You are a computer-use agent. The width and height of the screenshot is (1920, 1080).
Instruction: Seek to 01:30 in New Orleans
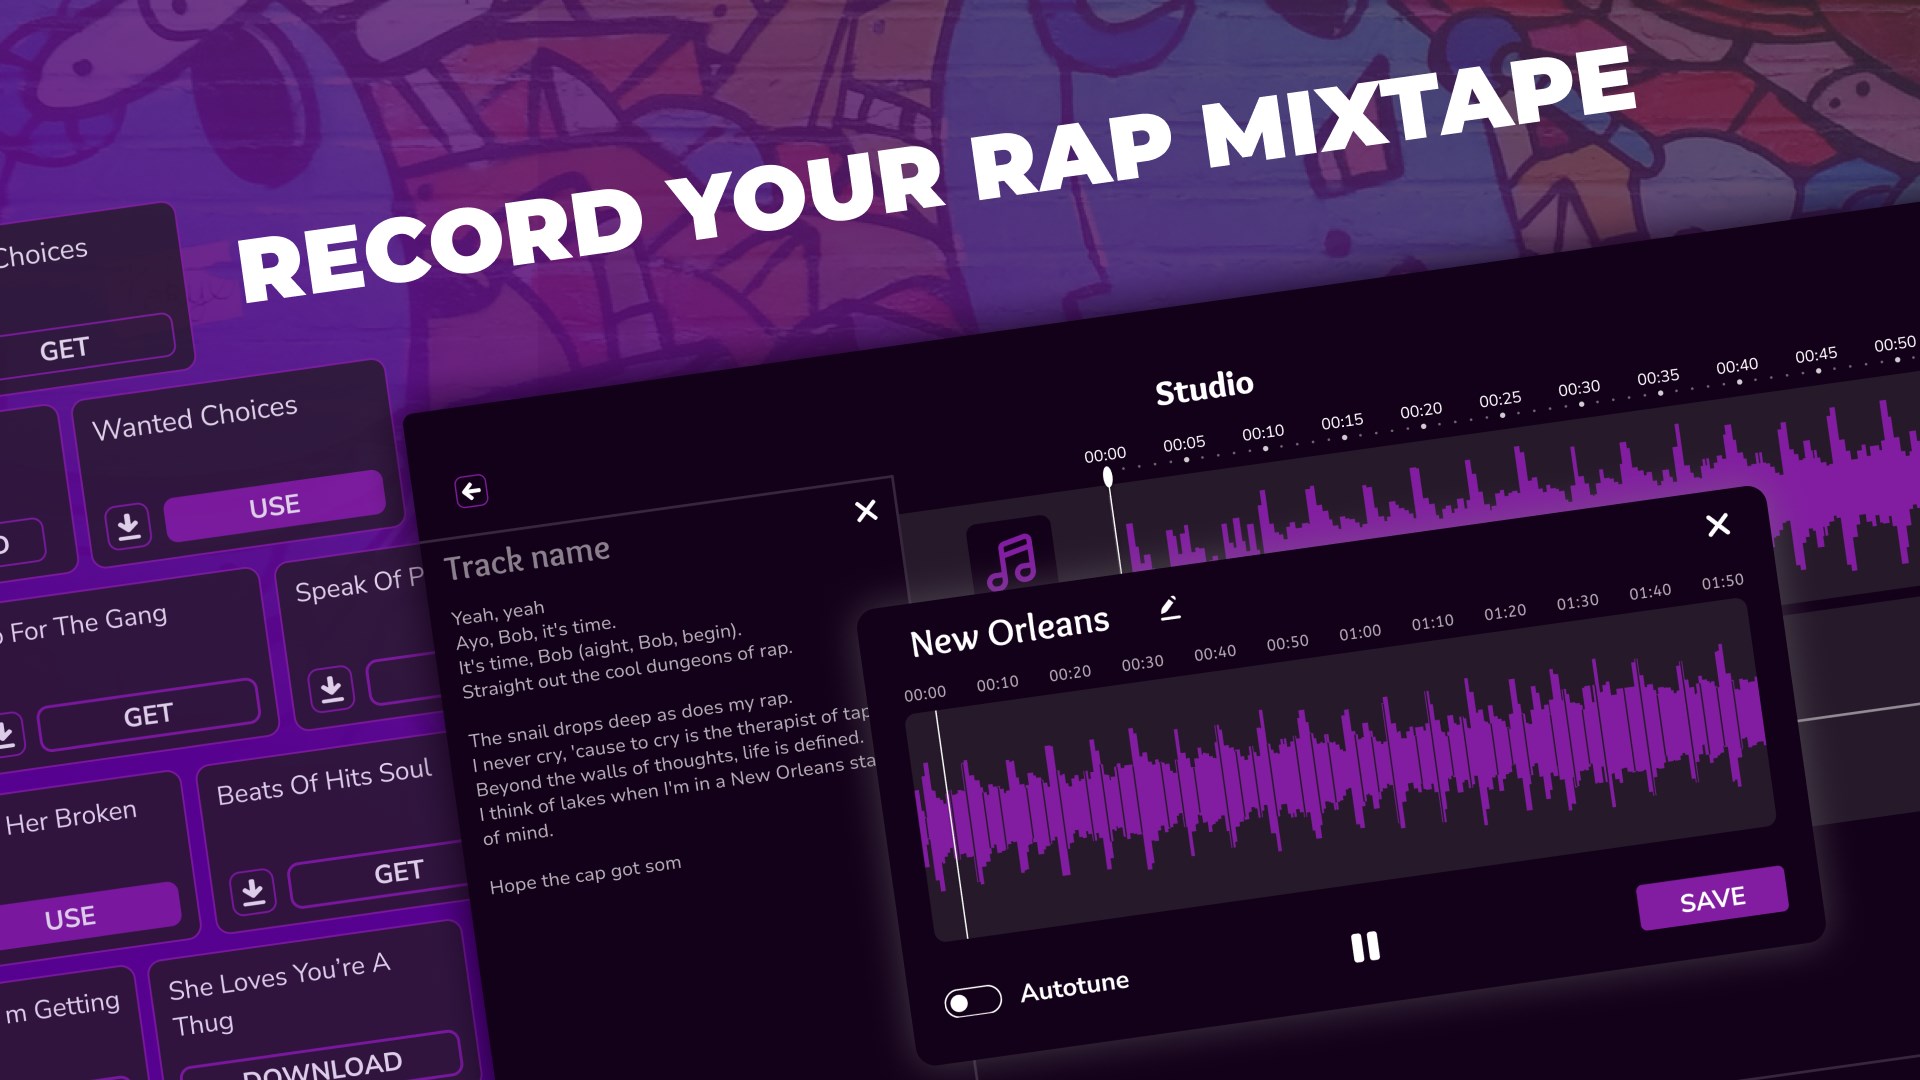(x=1577, y=602)
